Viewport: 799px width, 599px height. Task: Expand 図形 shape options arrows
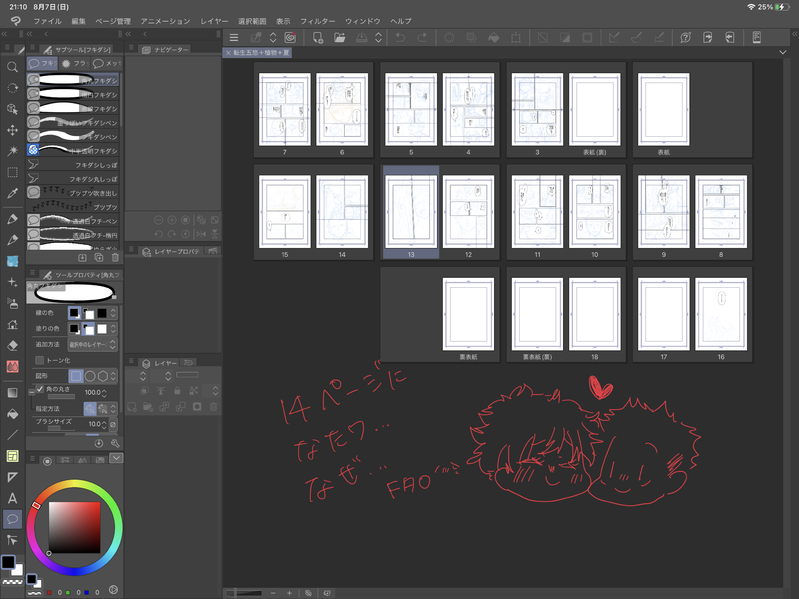tap(113, 376)
